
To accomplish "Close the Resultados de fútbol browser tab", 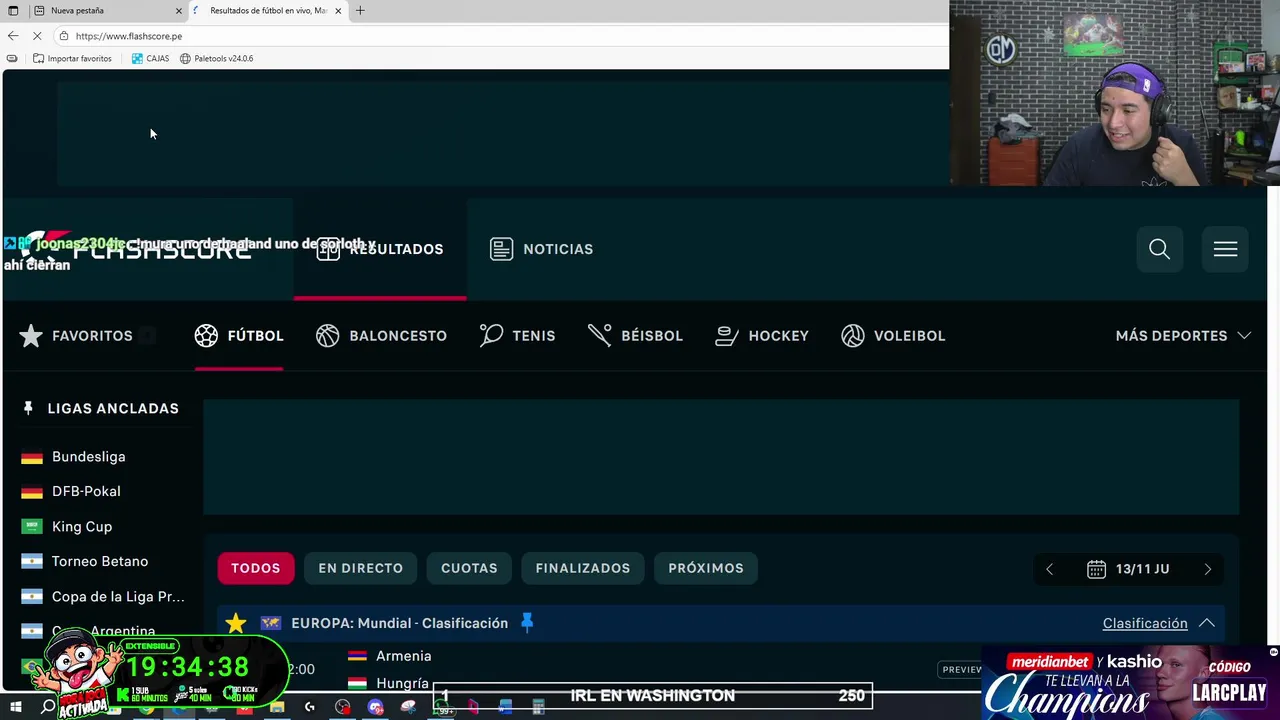I will [338, 11].
